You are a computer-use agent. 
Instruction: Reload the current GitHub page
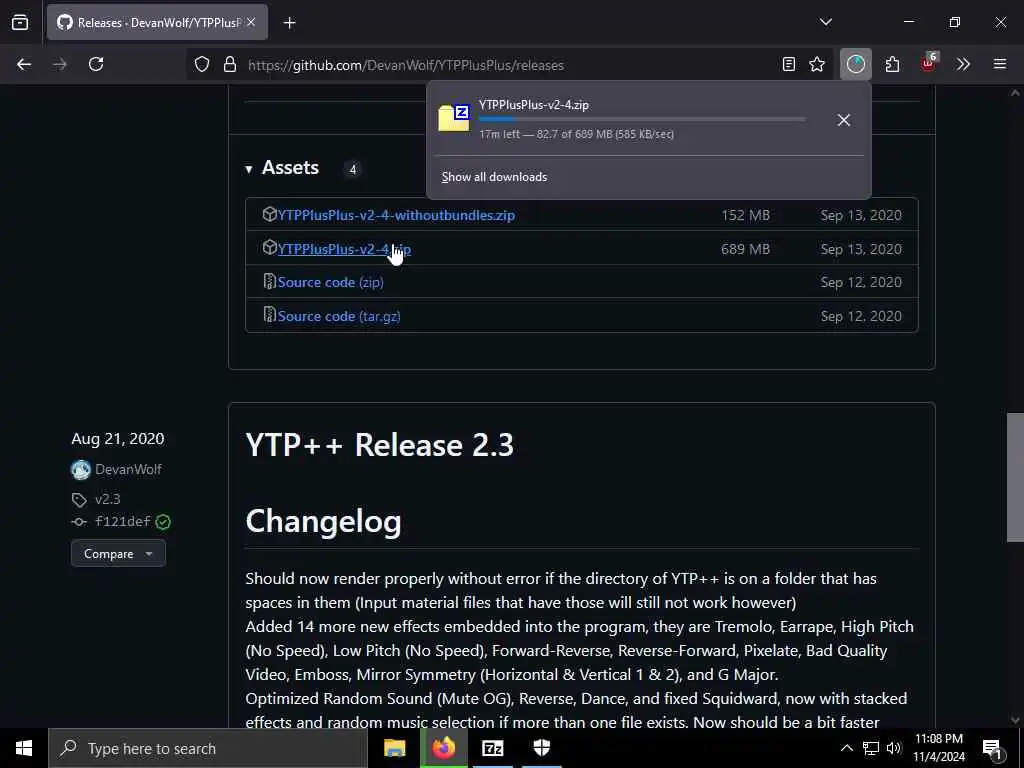tap(96, 64)
